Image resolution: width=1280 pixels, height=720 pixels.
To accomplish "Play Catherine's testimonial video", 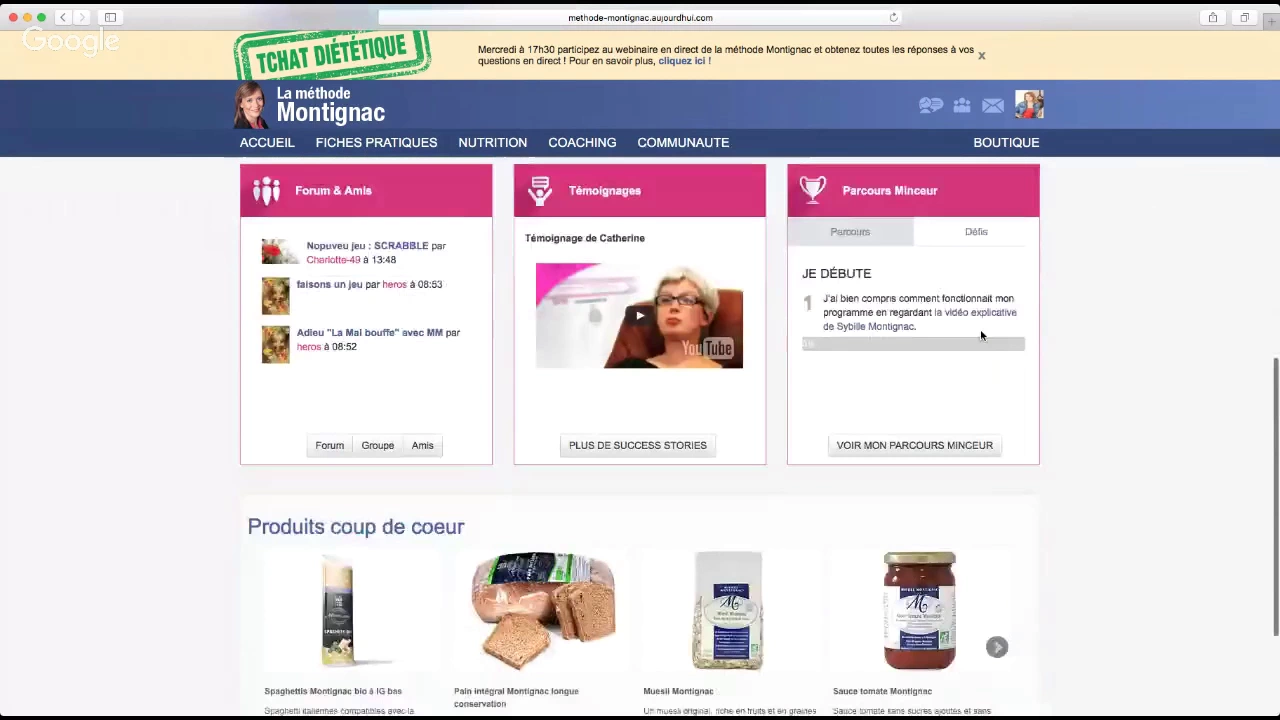I will pyautogui.click(x=639, y=316).
